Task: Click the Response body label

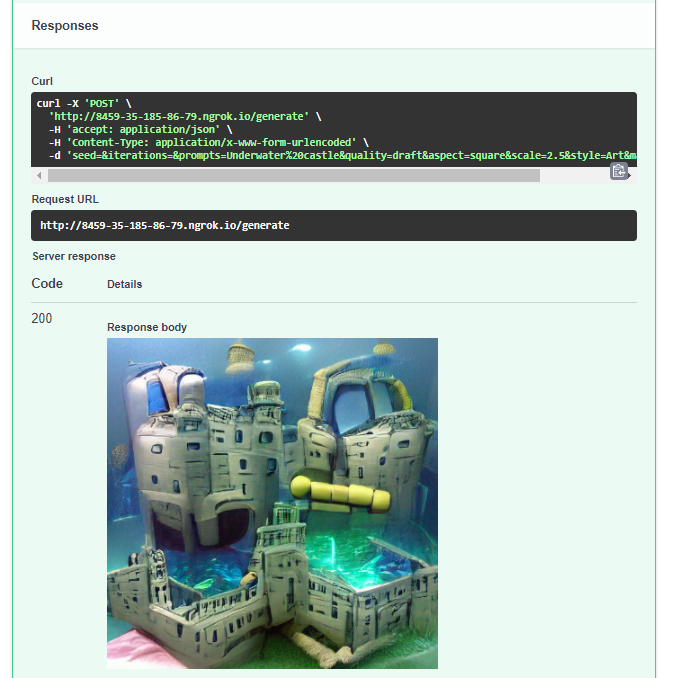Action: [147, 327]
